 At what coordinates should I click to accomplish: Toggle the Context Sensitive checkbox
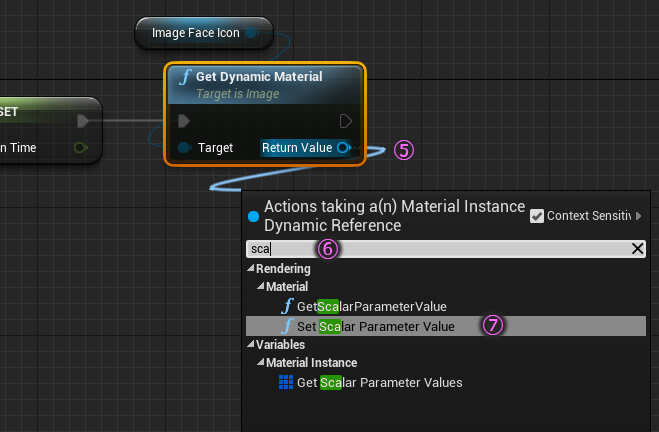pos(537,216)
